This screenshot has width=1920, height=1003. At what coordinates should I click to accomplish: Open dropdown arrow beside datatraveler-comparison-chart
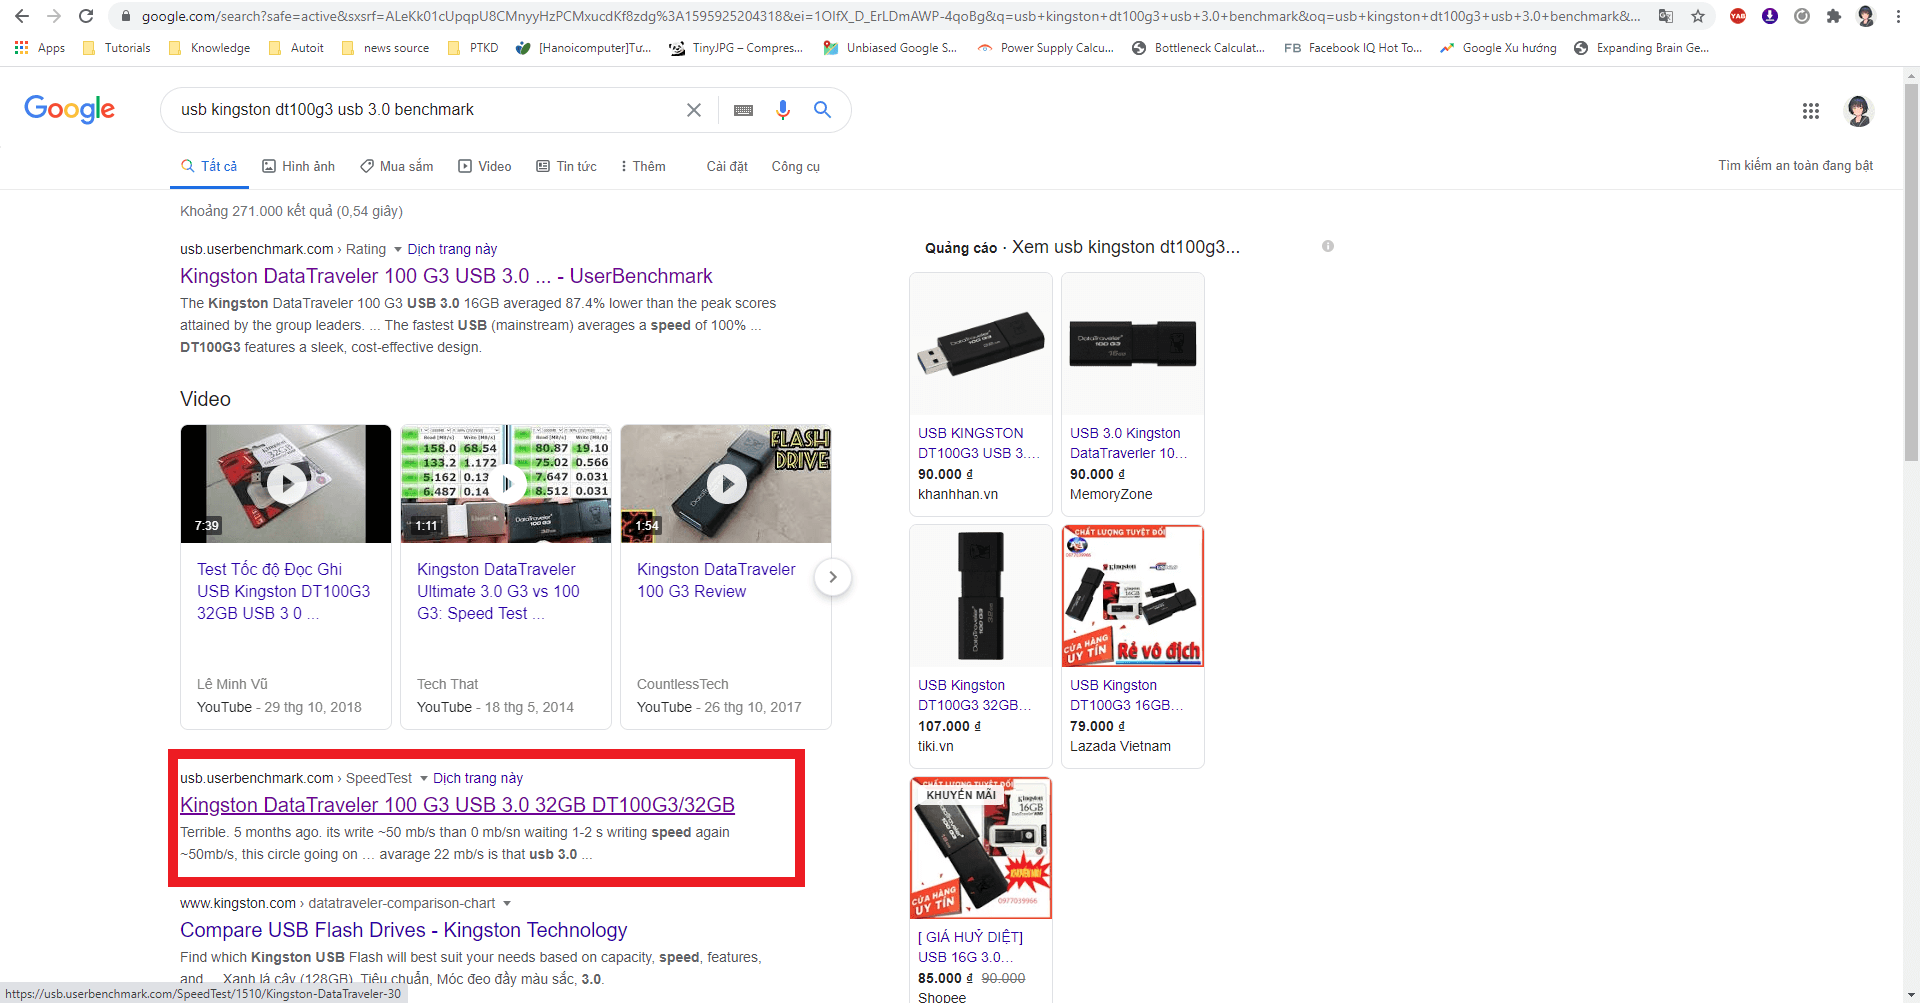[507, 903]
